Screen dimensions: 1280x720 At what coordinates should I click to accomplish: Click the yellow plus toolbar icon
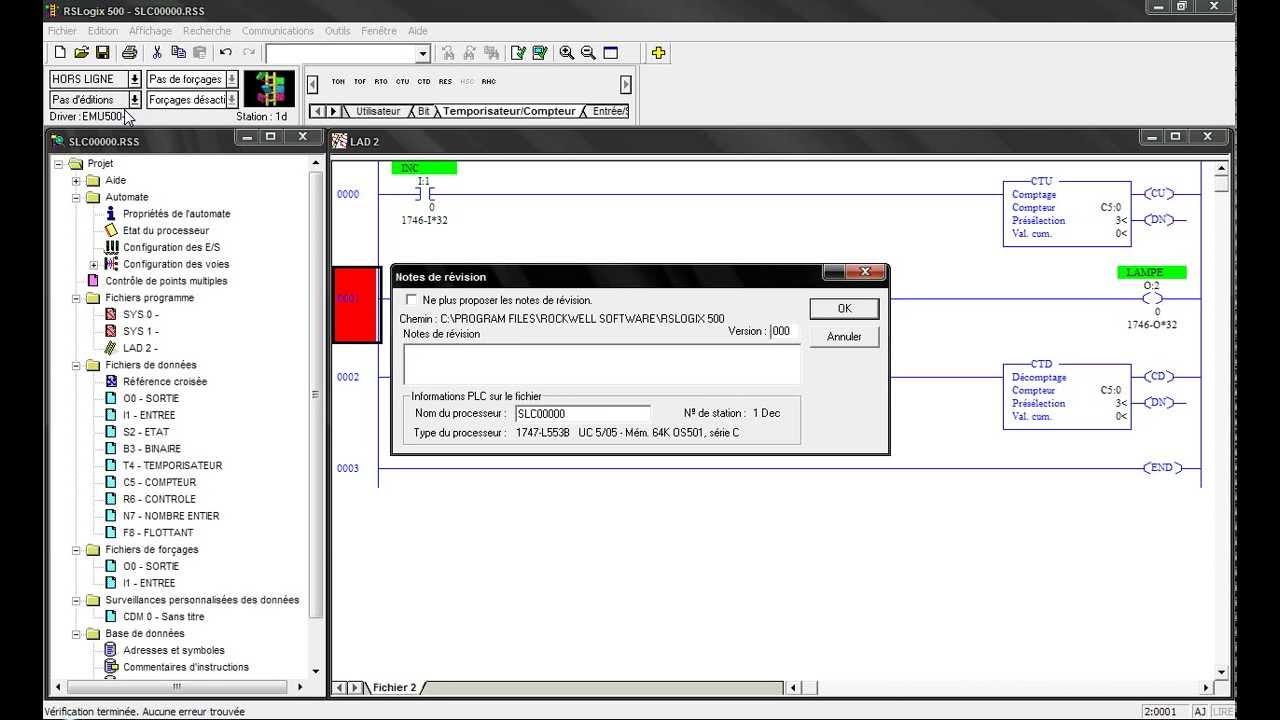click(x=658, y=53)
